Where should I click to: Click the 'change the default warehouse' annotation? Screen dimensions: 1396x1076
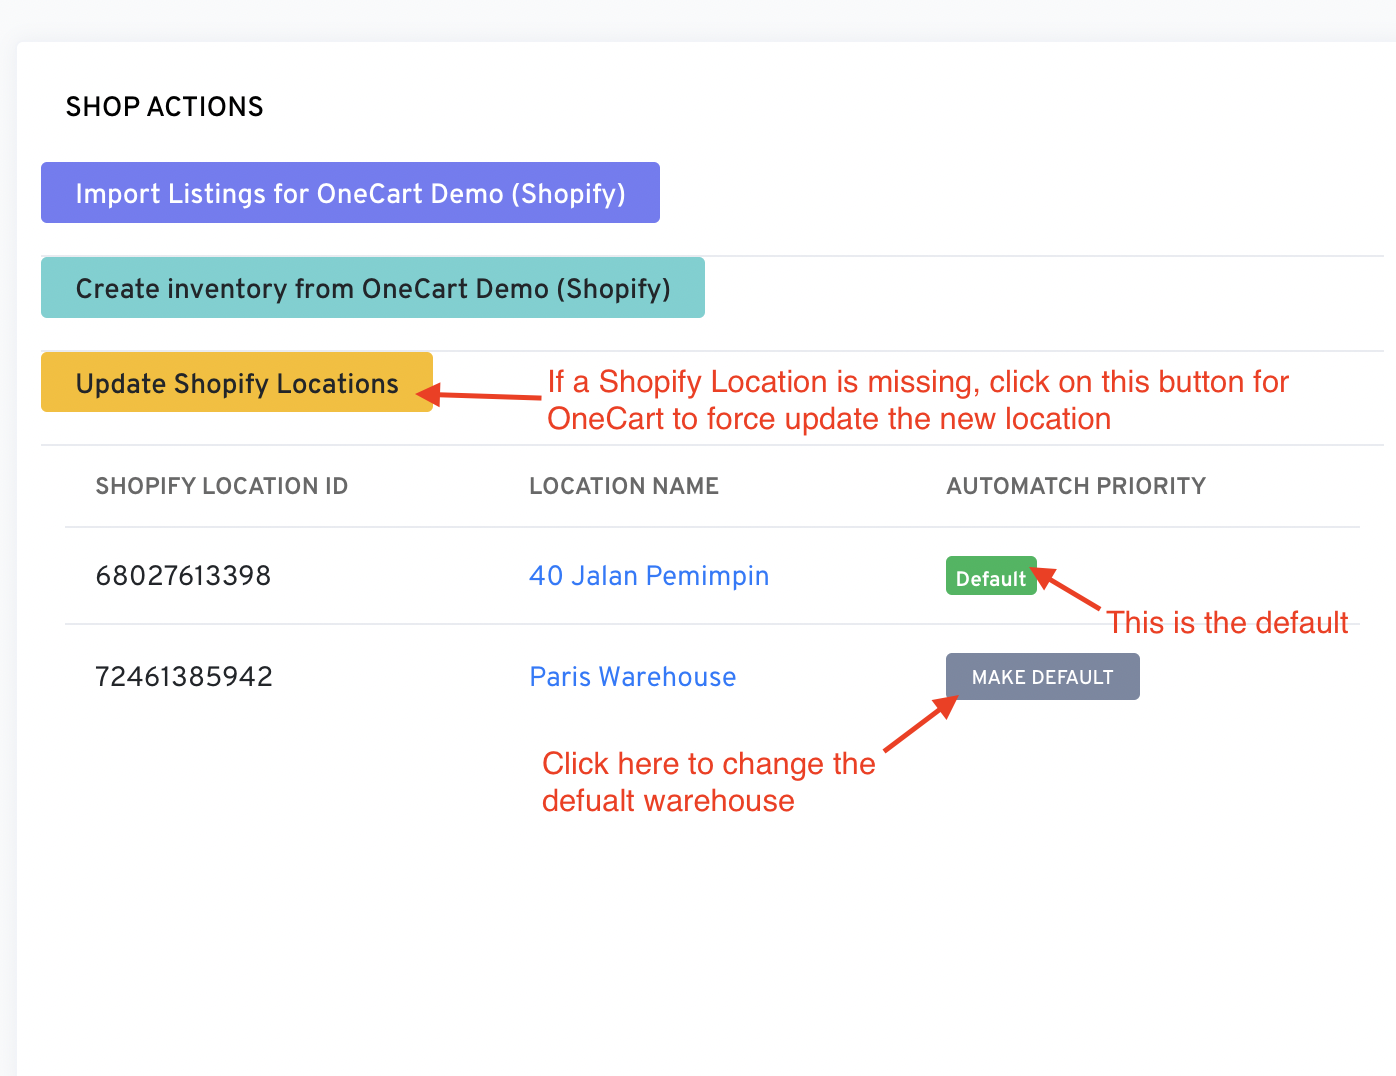(x=708, y=782)
